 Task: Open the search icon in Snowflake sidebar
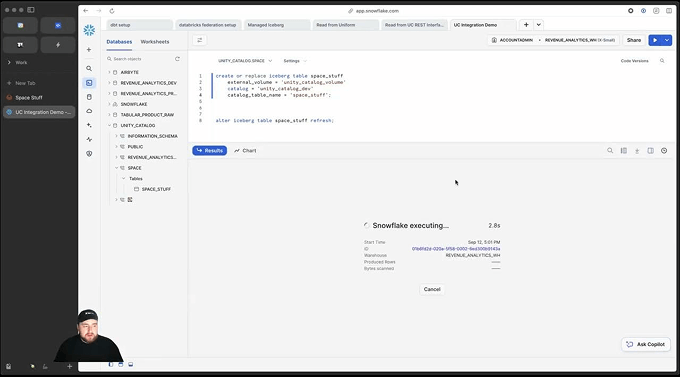click(x=89, y=69)
